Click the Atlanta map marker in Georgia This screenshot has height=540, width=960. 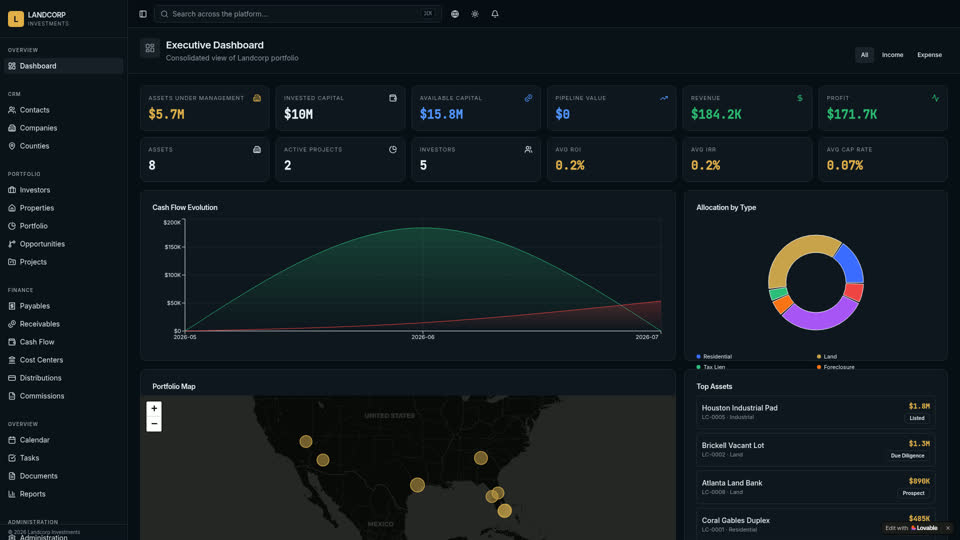tap(481, 458)
